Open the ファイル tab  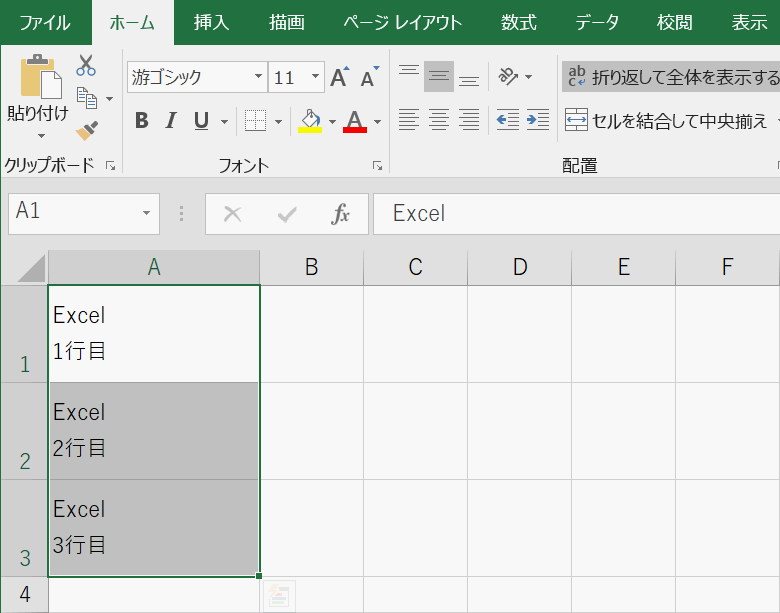[x=45, y=22]
